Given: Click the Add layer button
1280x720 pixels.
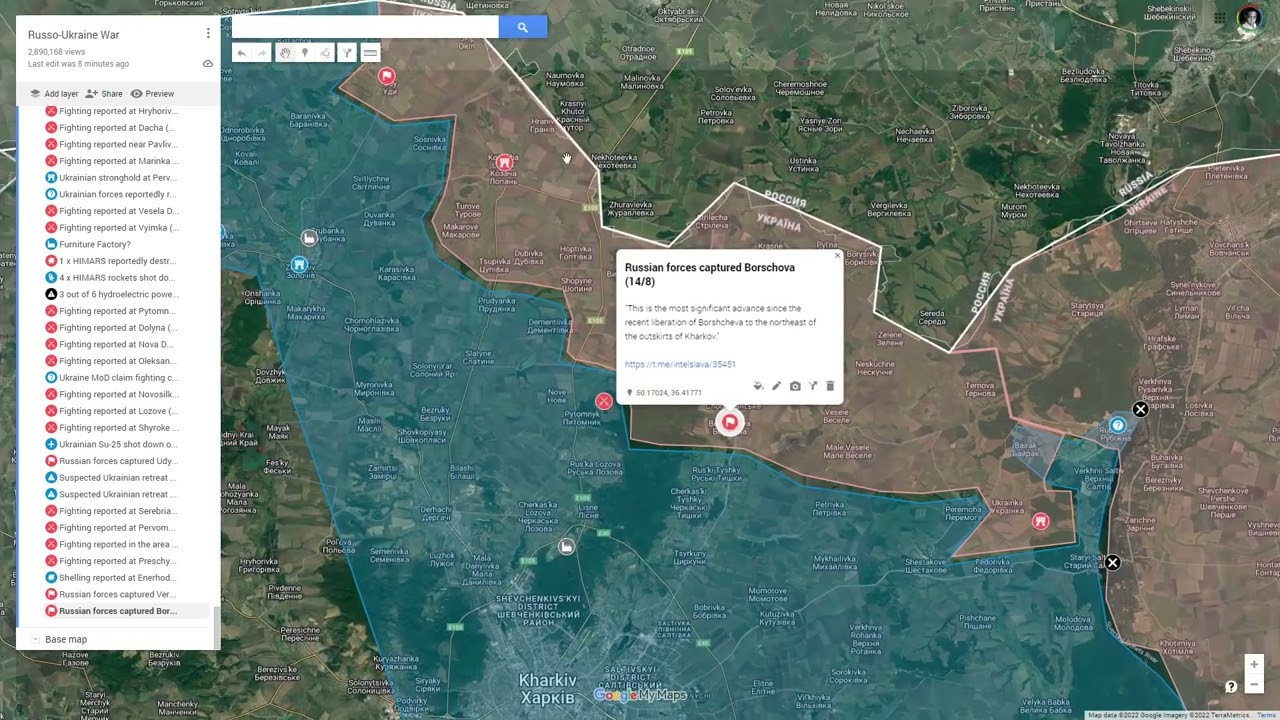Looking at the screenshot, I should coord(54,94).
